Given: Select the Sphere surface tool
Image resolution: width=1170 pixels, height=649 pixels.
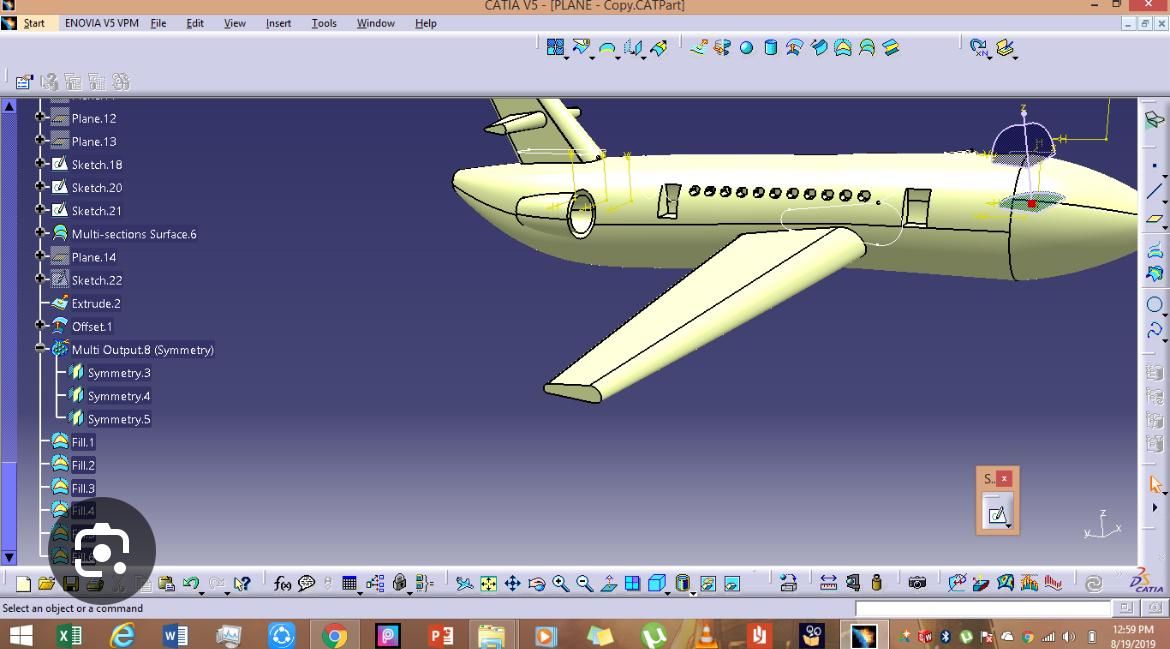Looking at the screenshot, I should [746, 48].
